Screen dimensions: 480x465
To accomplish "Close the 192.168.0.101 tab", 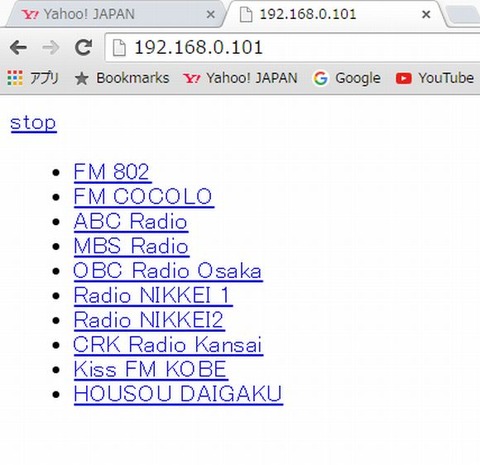I will pyautogui.click(x=426, y=14).
